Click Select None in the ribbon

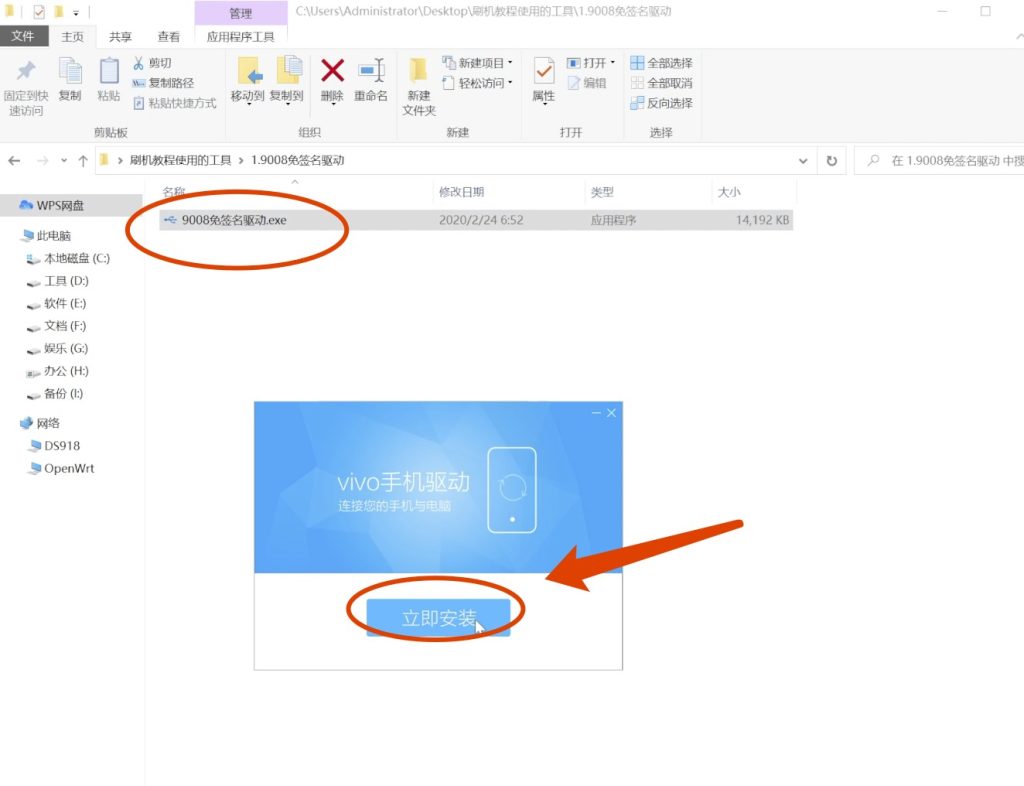pos(662,83)
